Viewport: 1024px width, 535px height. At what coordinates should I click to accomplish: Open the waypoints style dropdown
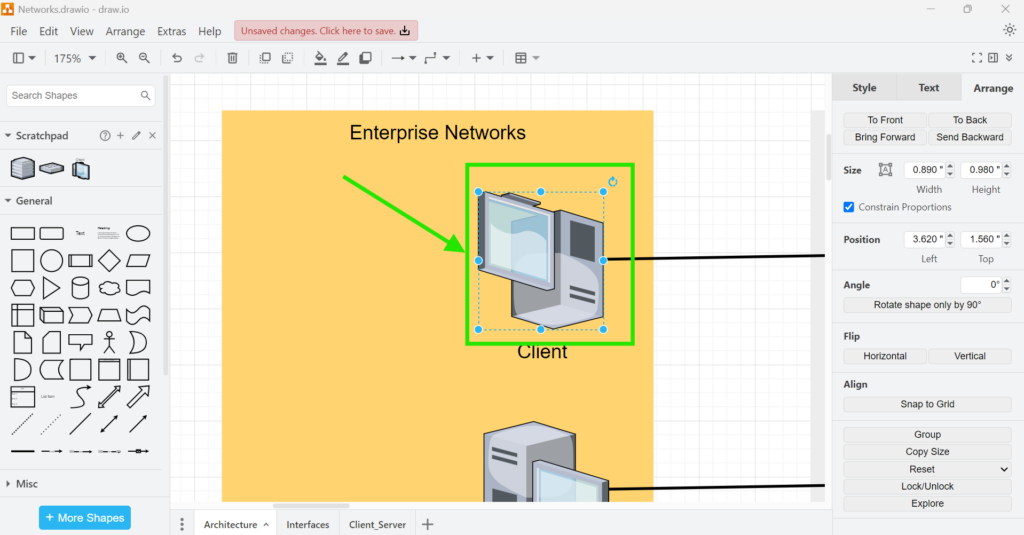437,58
